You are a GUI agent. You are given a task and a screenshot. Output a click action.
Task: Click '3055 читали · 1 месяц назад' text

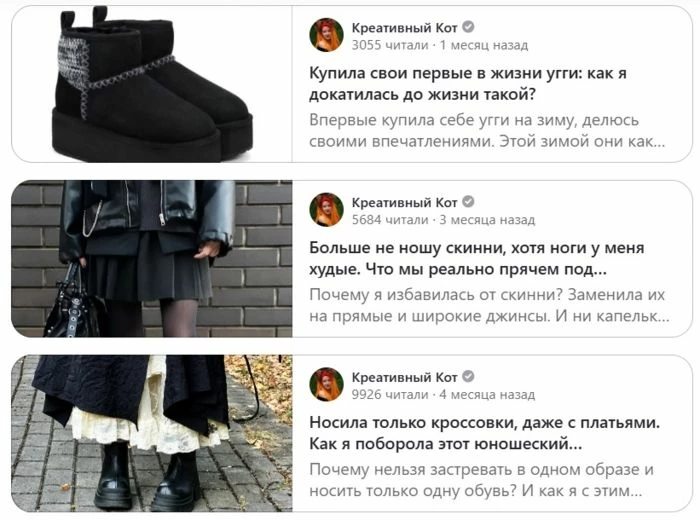click(440, 45)
